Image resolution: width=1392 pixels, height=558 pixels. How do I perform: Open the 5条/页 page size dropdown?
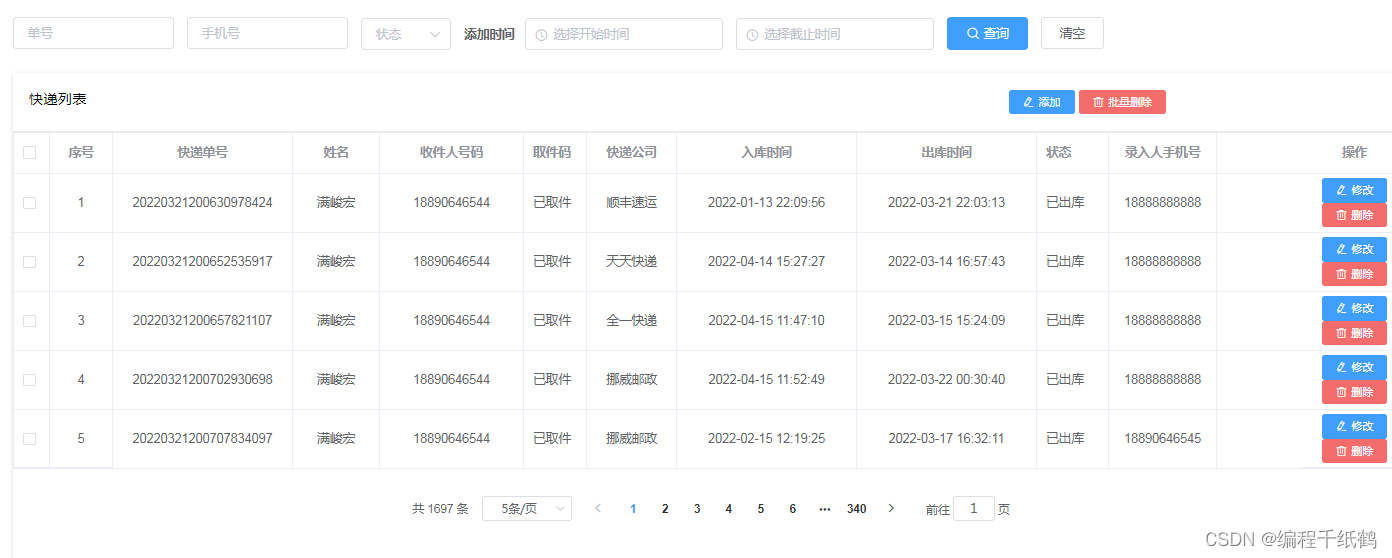[x=527, y=509]
